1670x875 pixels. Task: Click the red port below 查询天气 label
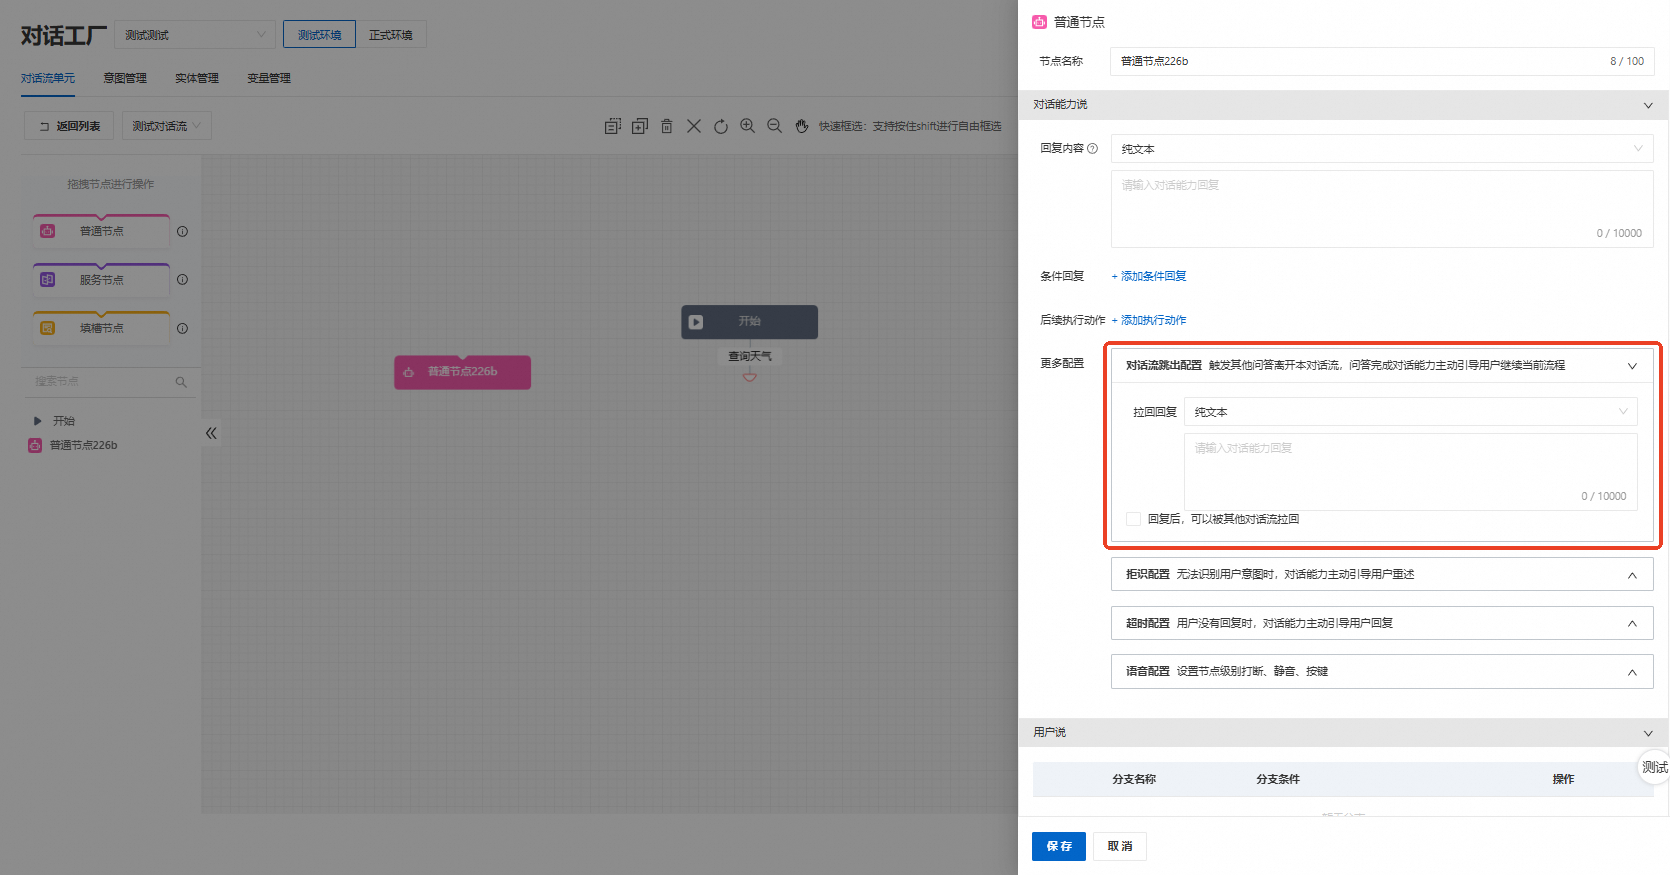tap(750, 377)
